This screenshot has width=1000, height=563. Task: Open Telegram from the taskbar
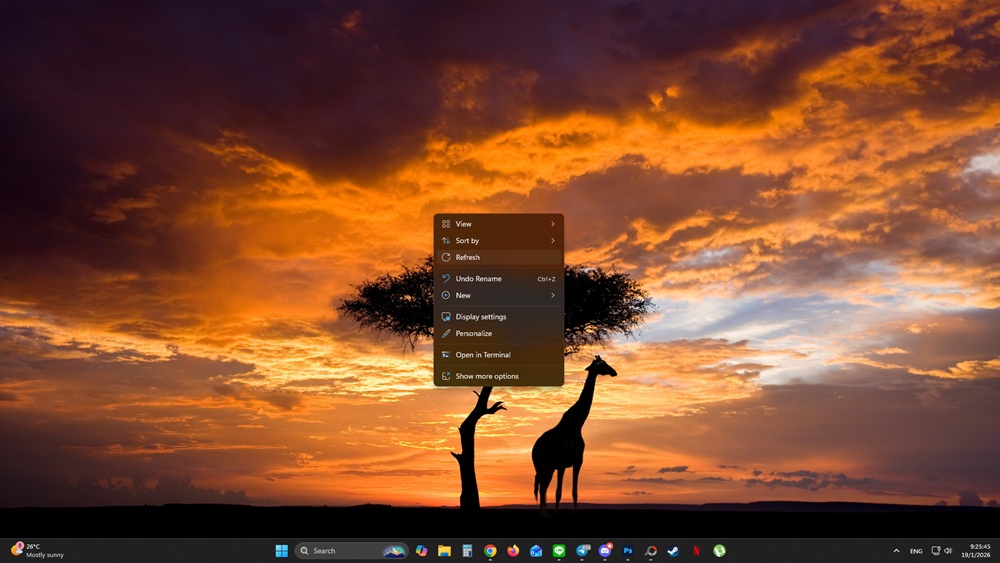tap(582, 551)
